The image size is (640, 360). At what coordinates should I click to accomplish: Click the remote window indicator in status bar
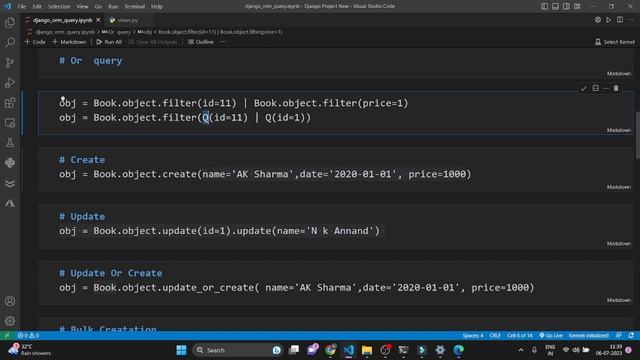[7, 336]
